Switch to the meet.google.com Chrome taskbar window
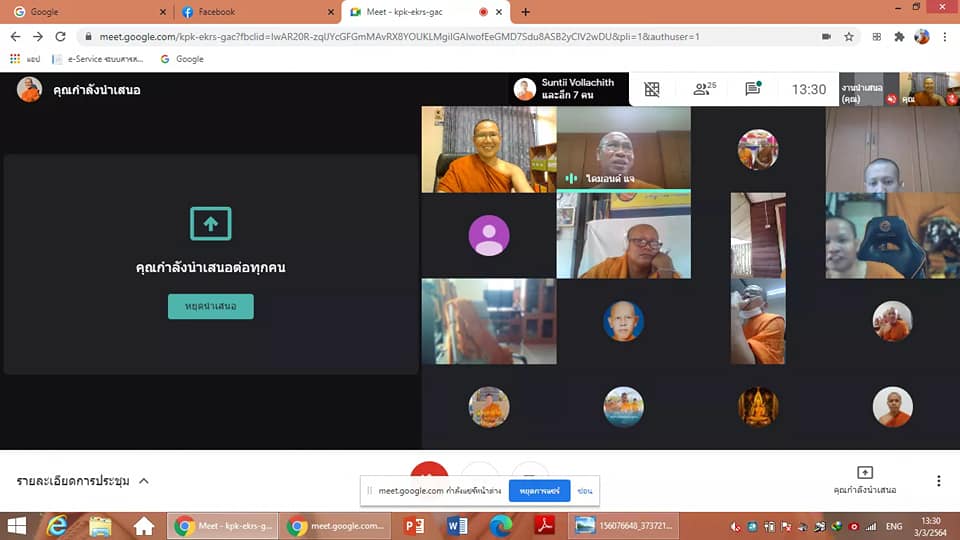Screen dimensions: 960x540 point(335,526)
